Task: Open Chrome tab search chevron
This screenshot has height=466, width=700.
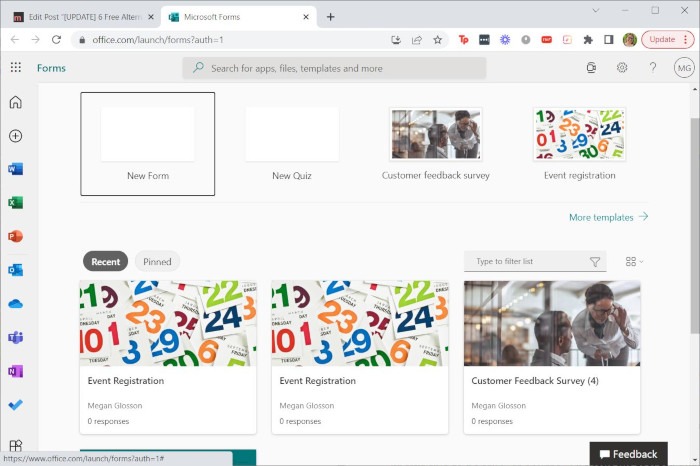Action: point(596,10)
